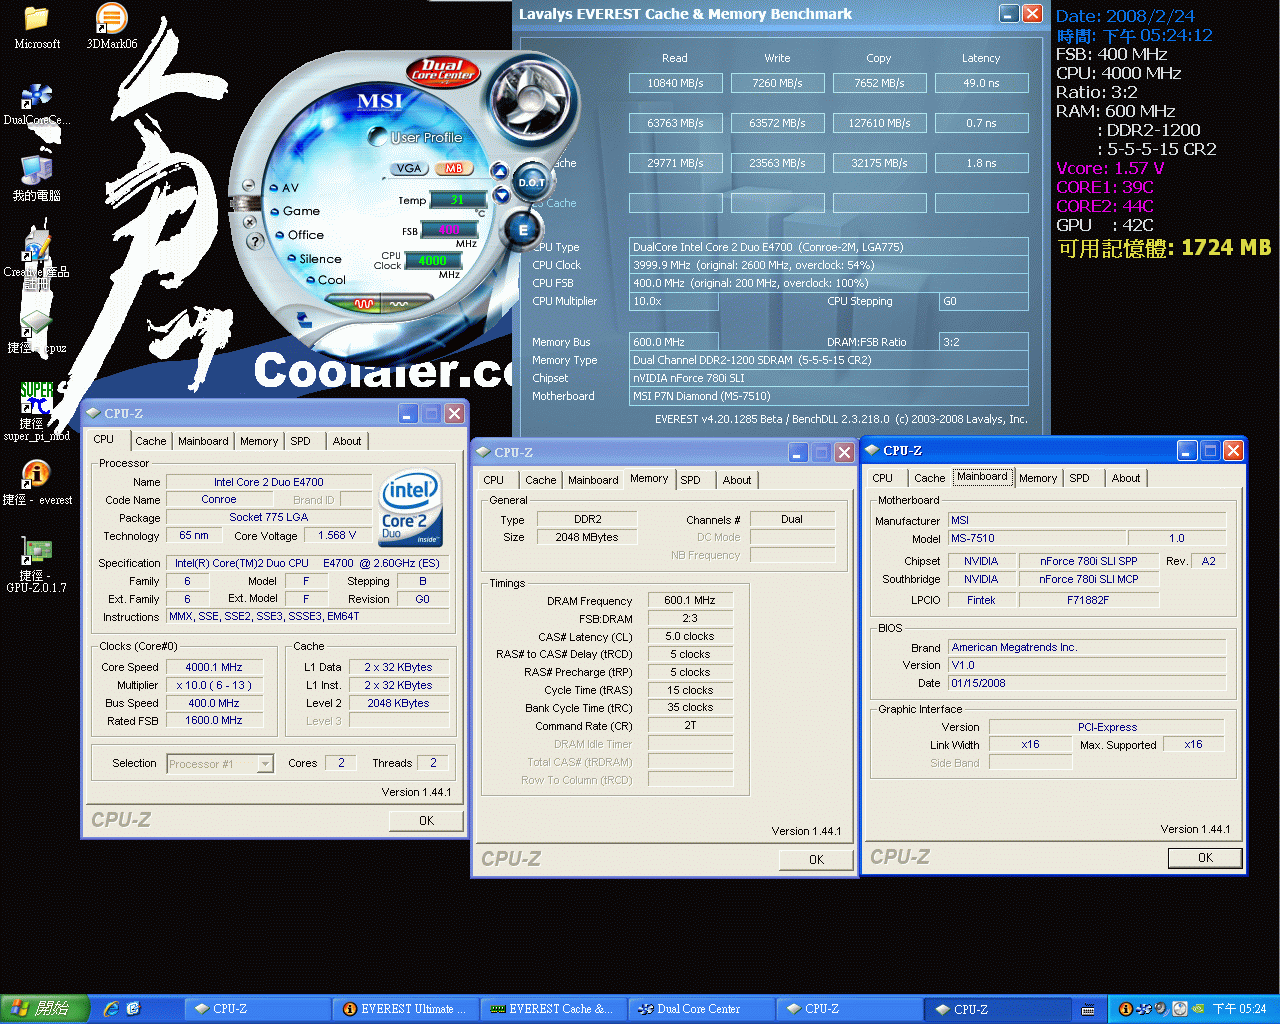Click OK in the right CPU-Z Mainboard window
Screen dimensions: 1280x1024
tap(1205, 858)
